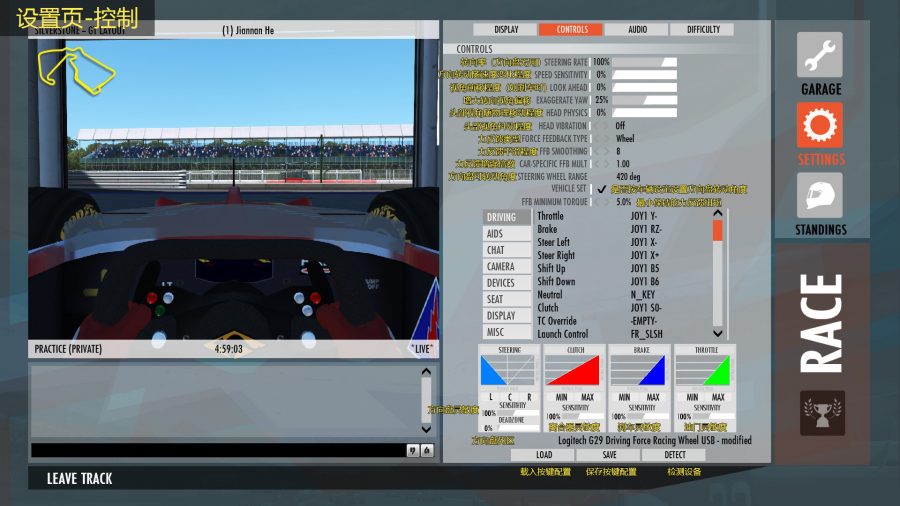Click the blue Brake response graph

(638, 370)
